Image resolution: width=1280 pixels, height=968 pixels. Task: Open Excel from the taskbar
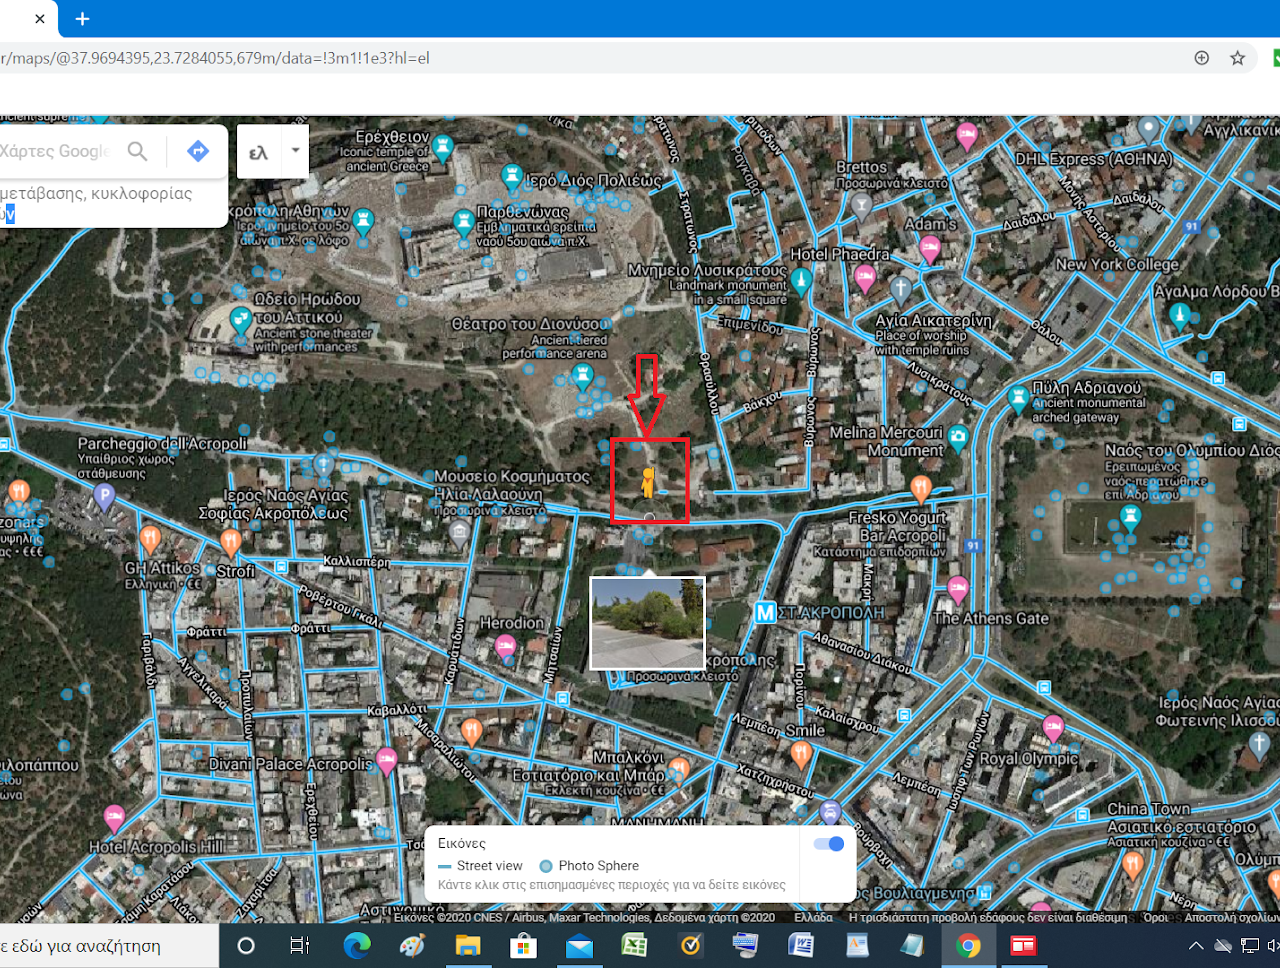pyautogui.click(x=634, y=945)
